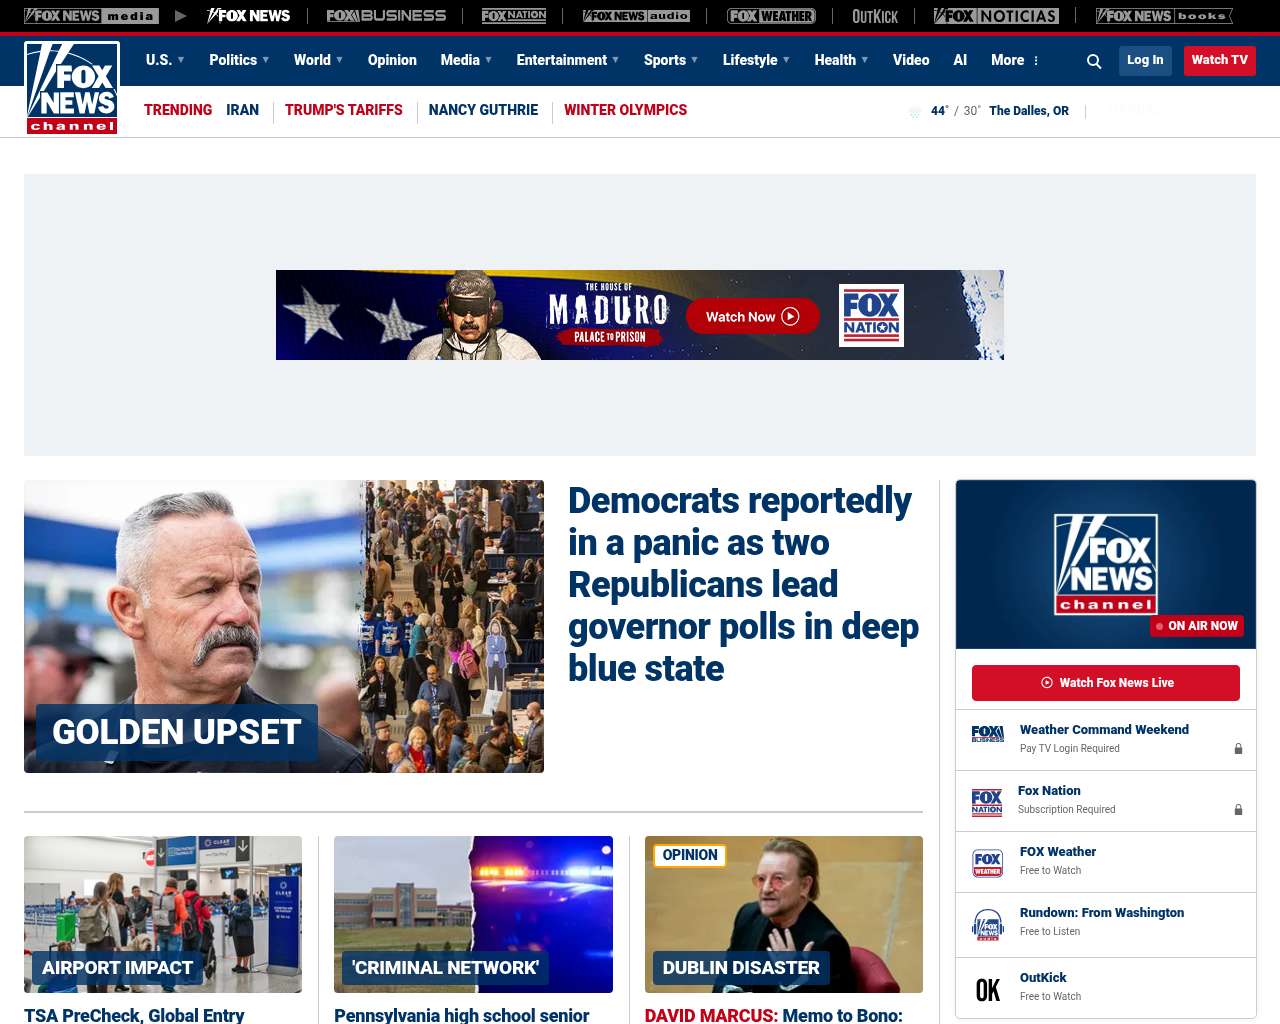Image resolution: width=1280 pixels, height=1024 pixels.
Task: Select the Opinion menu item
Action: click(x=392, y=60)
